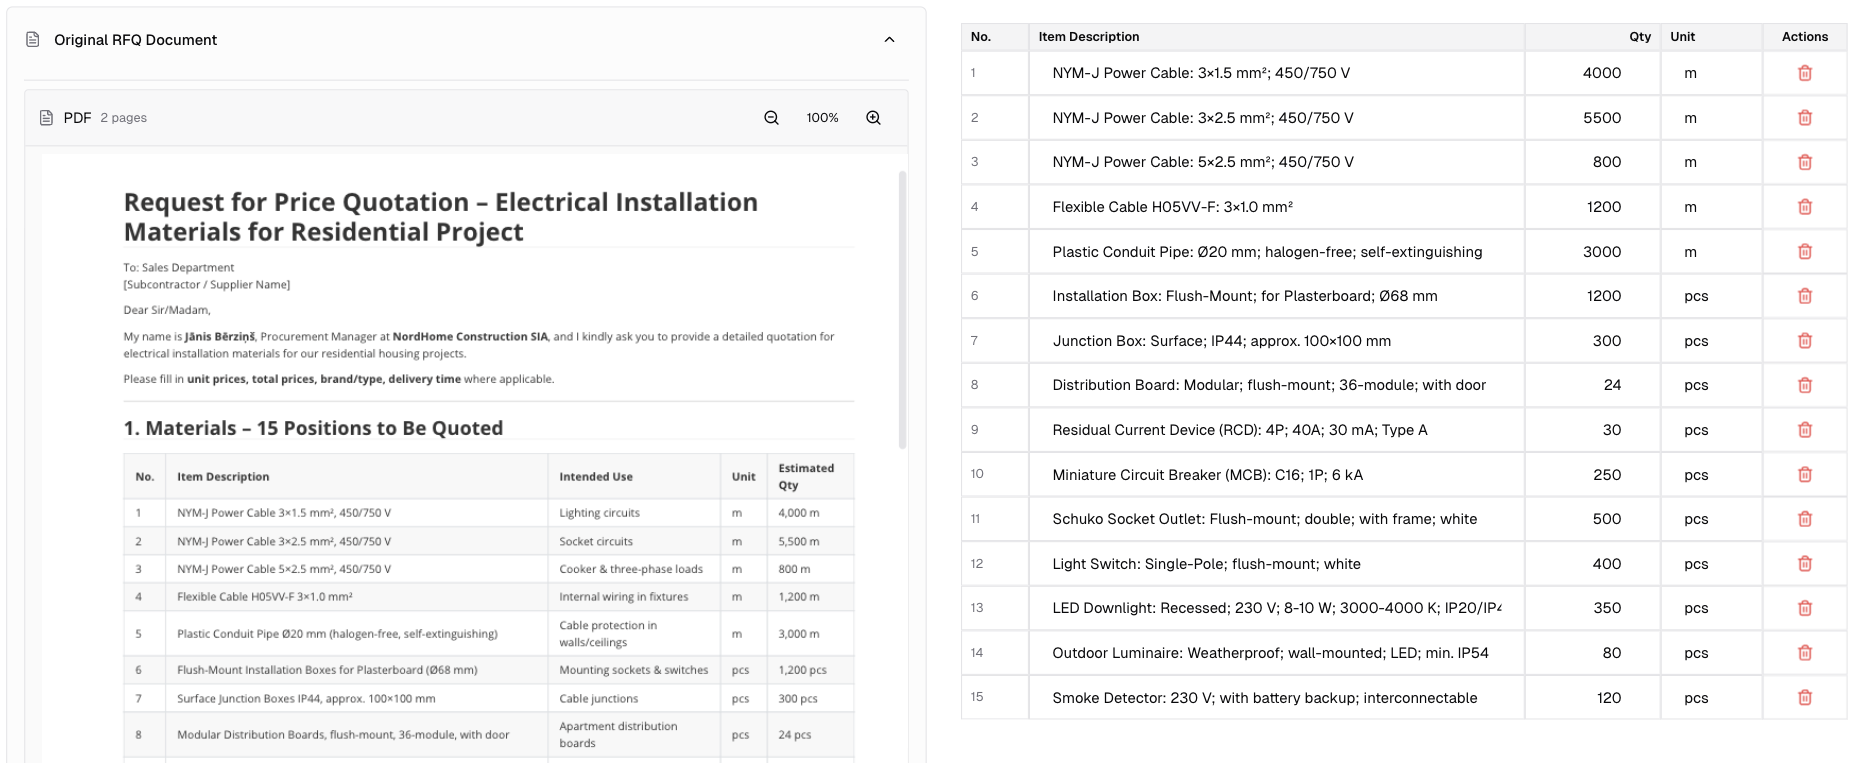Edit description Smoke Detector 230 V
This screenshot has width=1854, height=763.
pos(1276,698)
